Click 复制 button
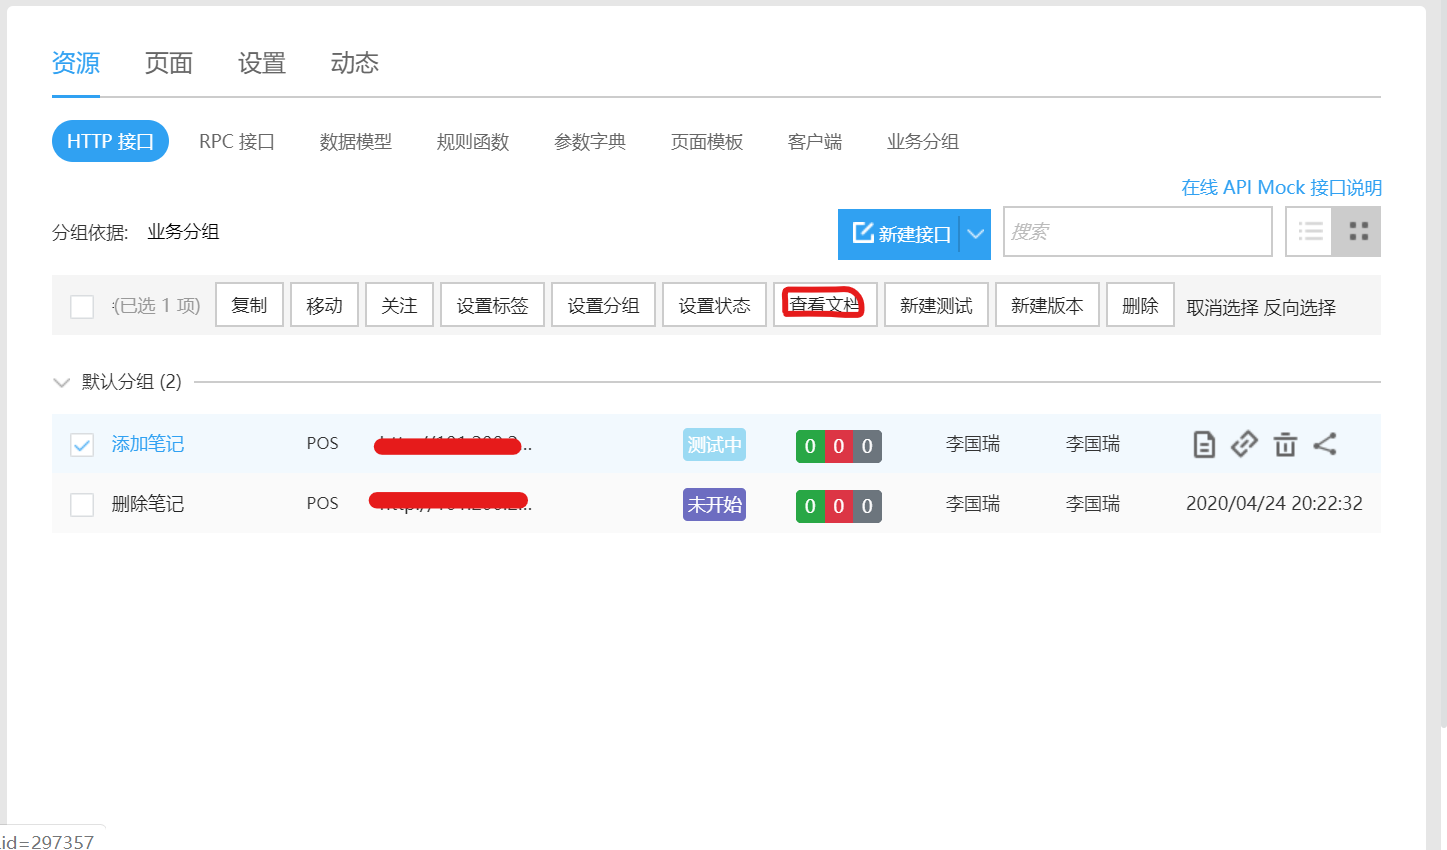1447x850 pixels. [250, 305]
